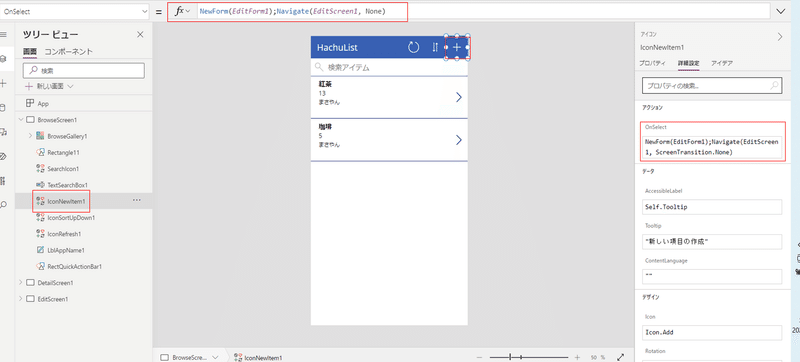
Task: Click the search magnifier icon on canvas
Action: [x=319, y=67]
